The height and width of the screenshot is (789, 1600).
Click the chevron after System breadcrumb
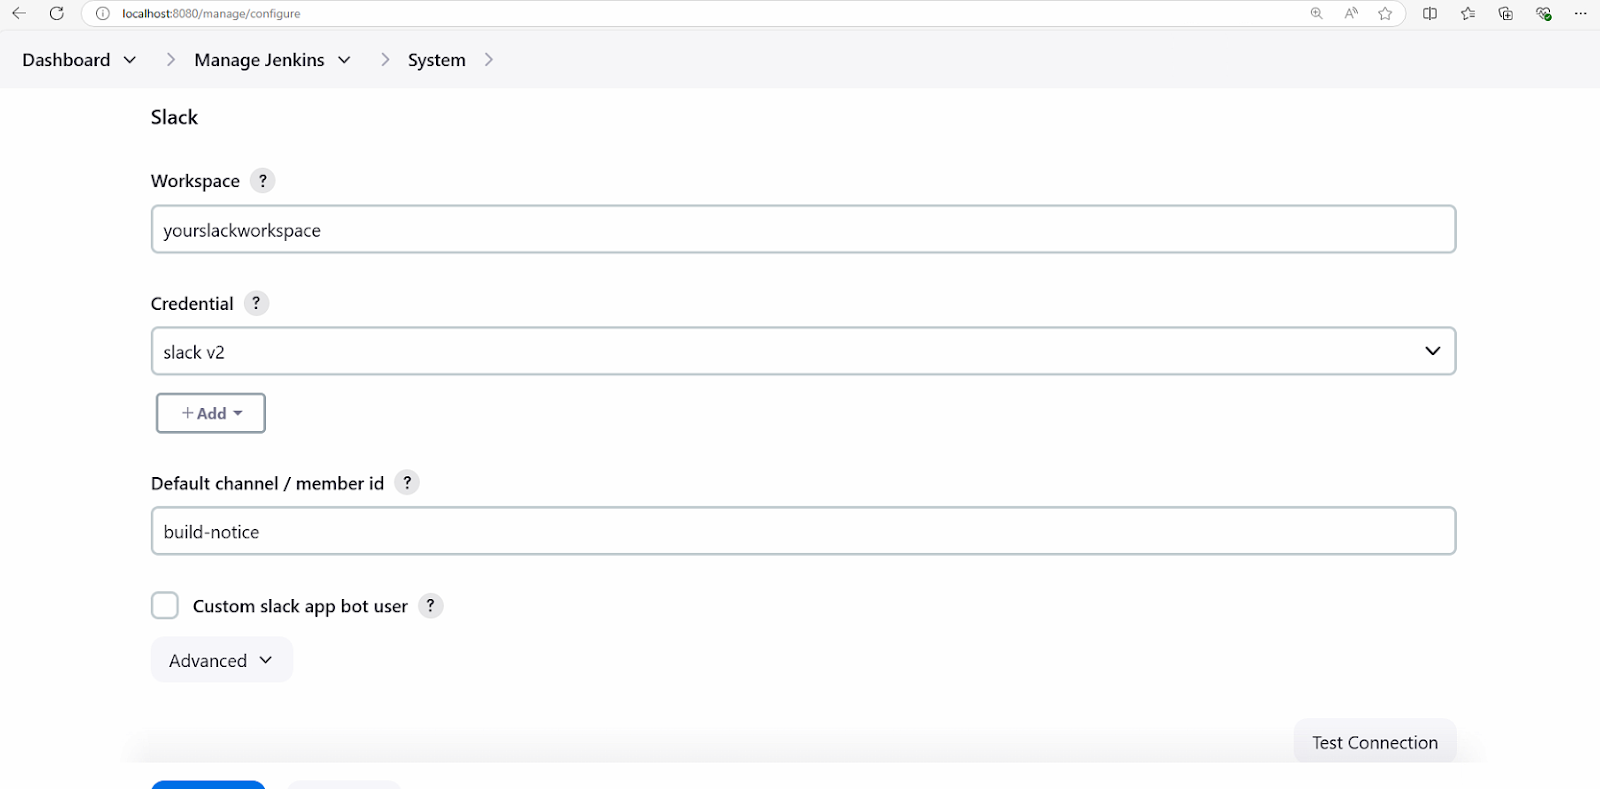pos(489,60)
